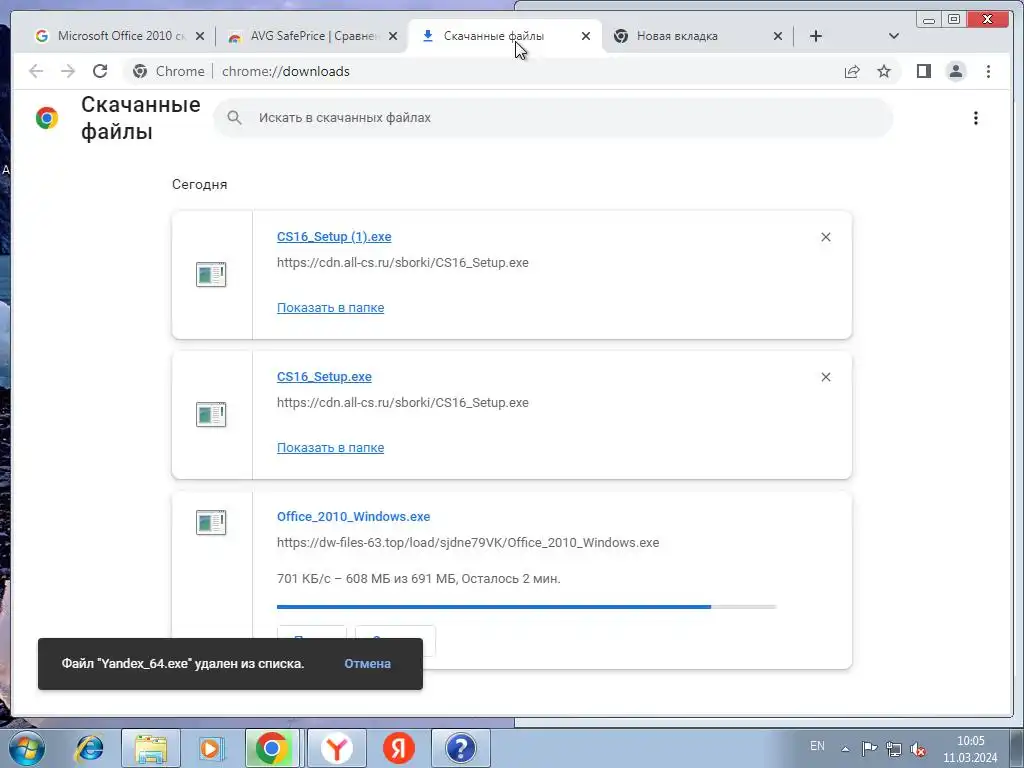Image resolution: width=1024 pixels, height=768 pixels.
Task: Click the file icon of Office_2010_Windows.exe
Action: click(211, 522)
